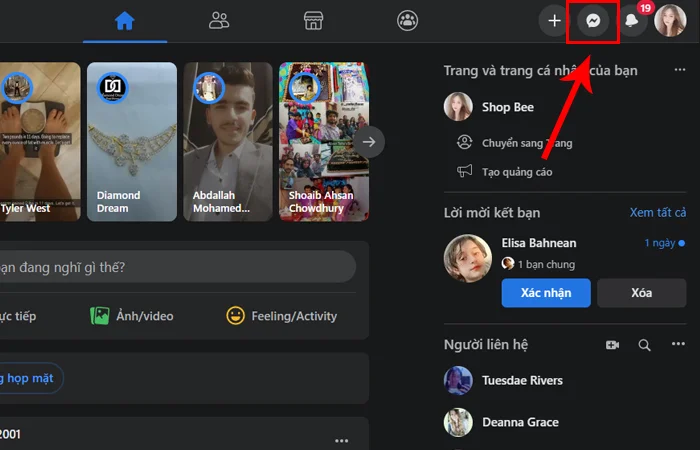Click Shop Bee's avatar

point(458,107)
